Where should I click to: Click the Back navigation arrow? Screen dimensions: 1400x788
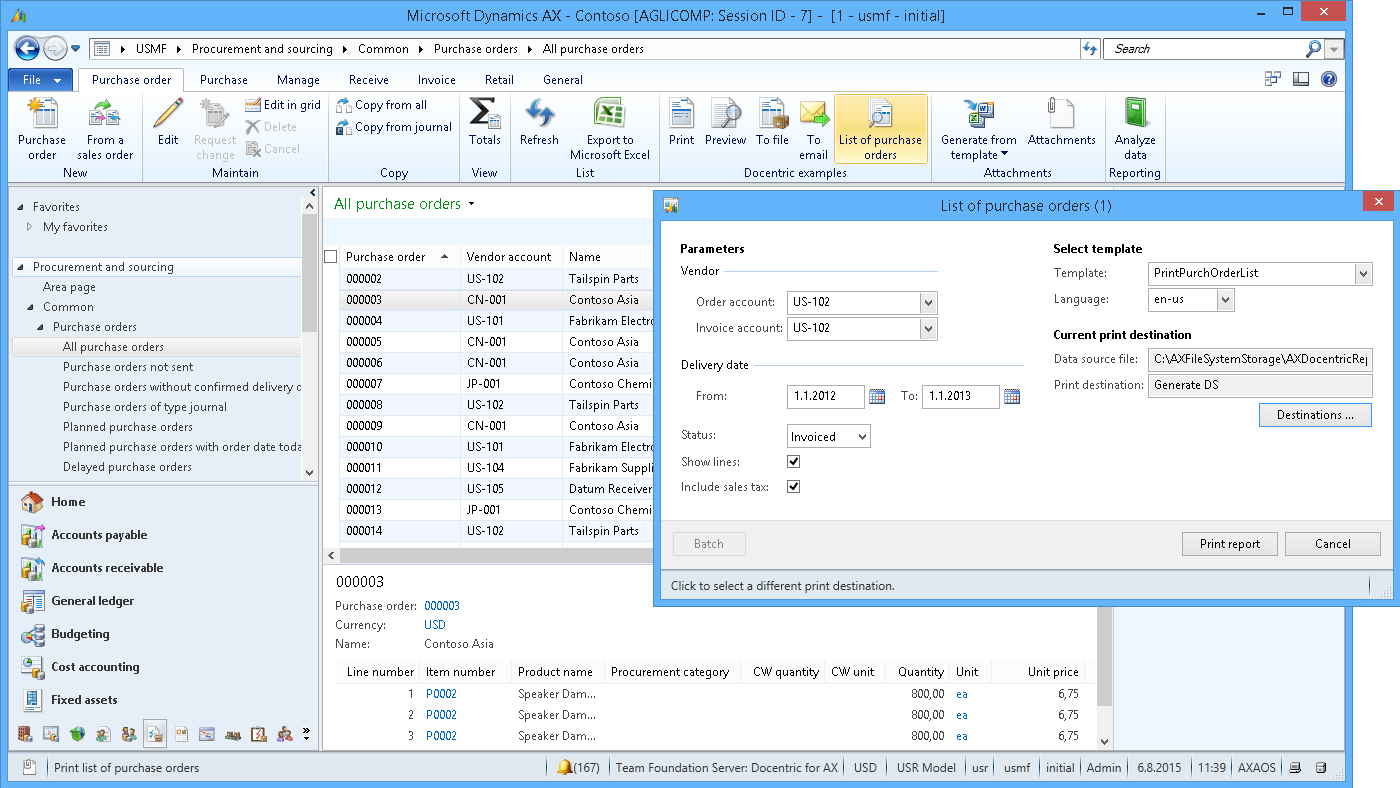(27, 48)
